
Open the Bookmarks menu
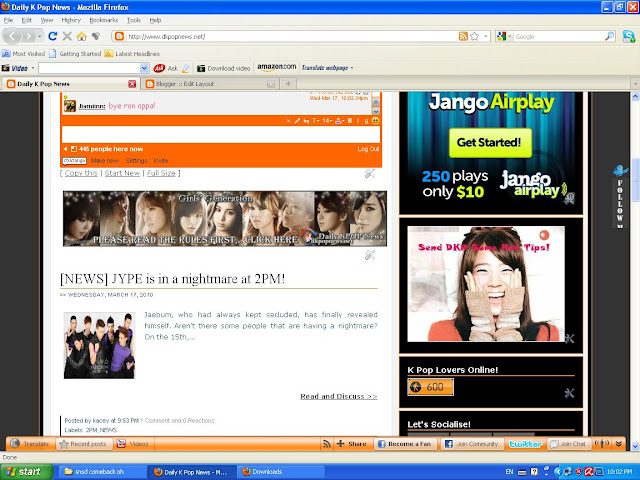pos(104,20)
